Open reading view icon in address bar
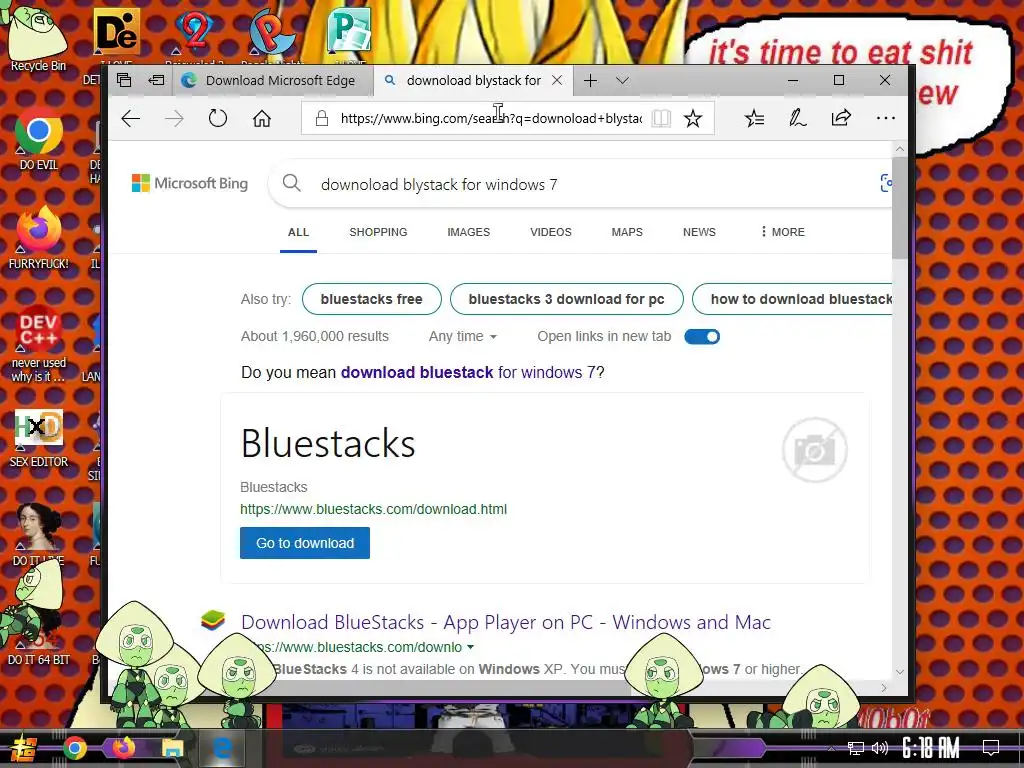 (x=661, y=118)
